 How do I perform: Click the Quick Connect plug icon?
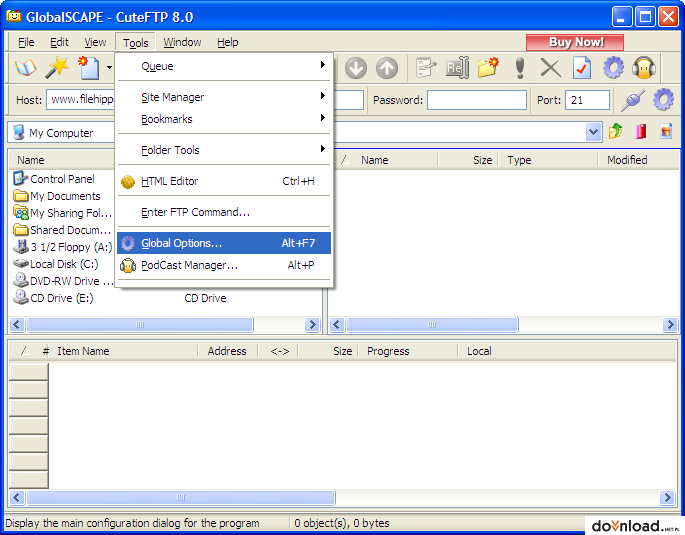(633, 100)
